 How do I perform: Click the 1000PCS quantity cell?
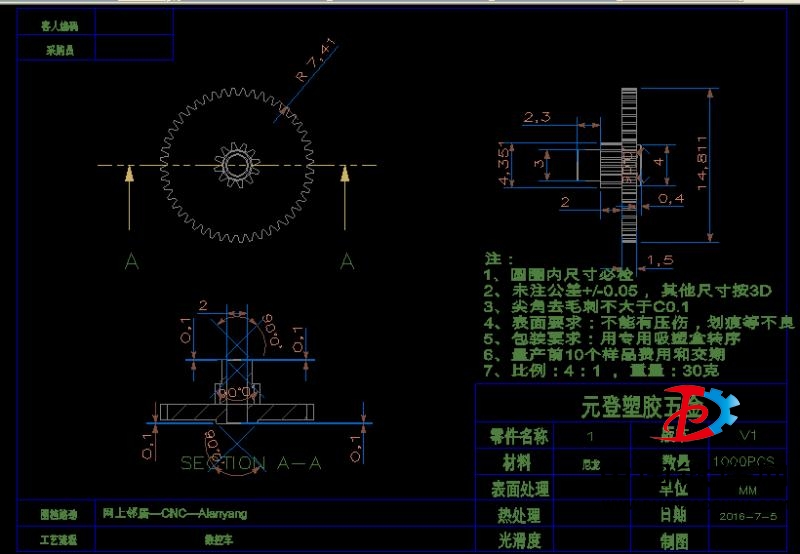click(x=744, y=463)
